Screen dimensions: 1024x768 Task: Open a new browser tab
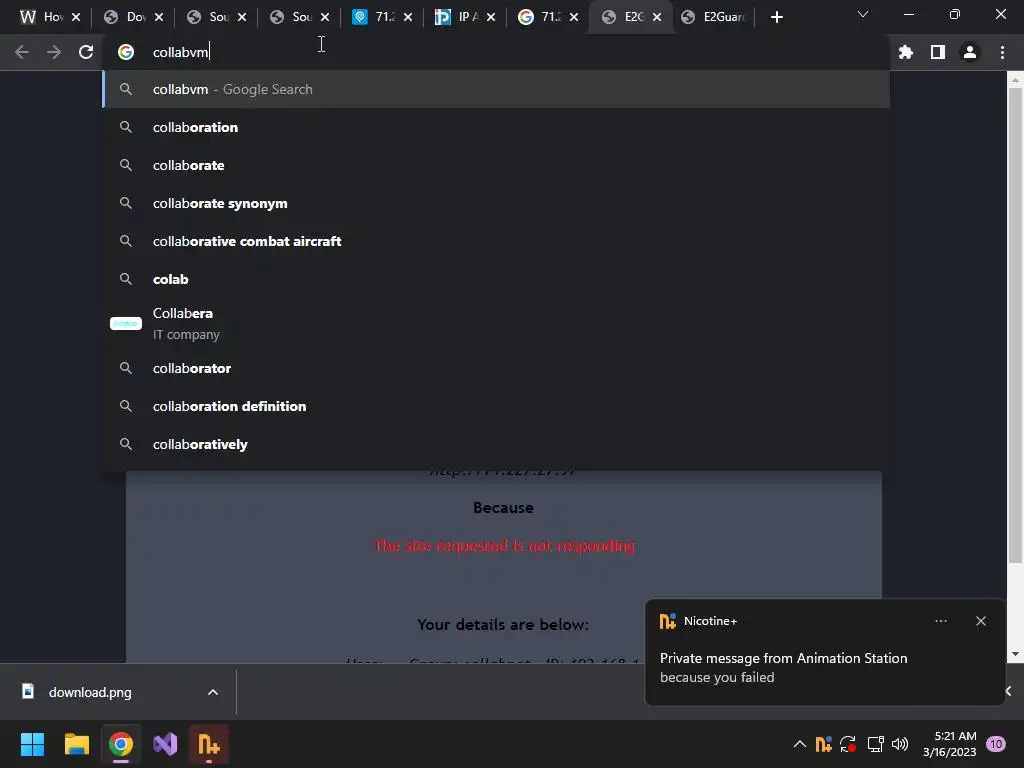[776, 17]
